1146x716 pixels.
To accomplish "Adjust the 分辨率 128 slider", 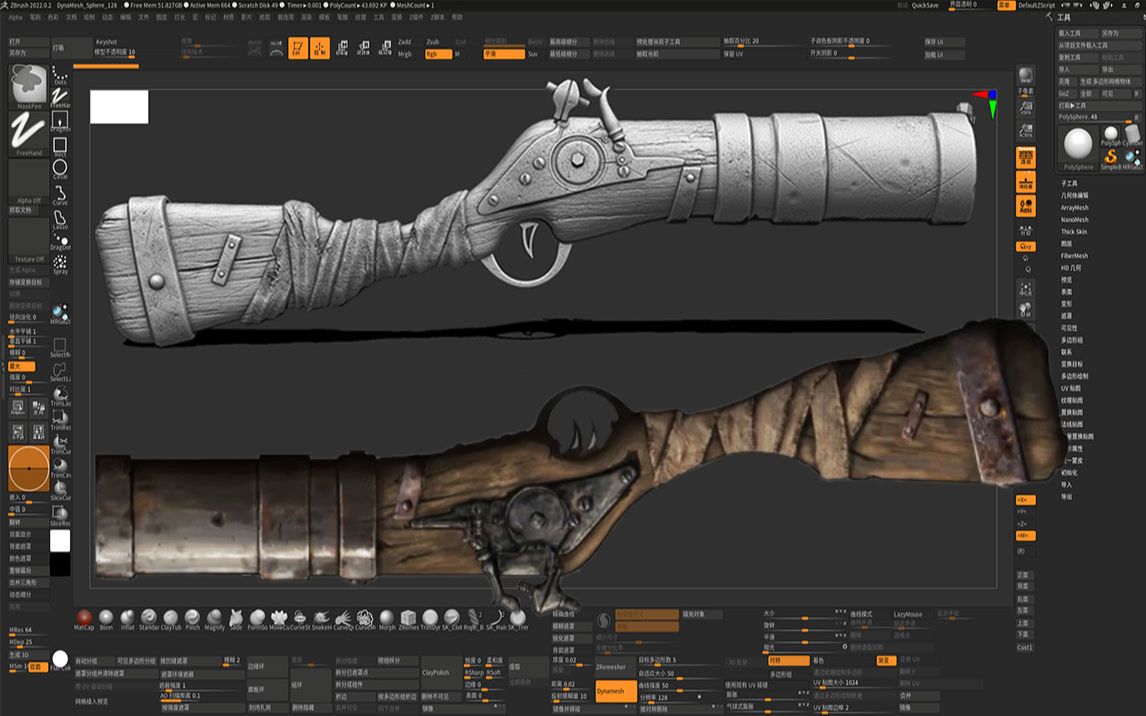I will 680,698.
